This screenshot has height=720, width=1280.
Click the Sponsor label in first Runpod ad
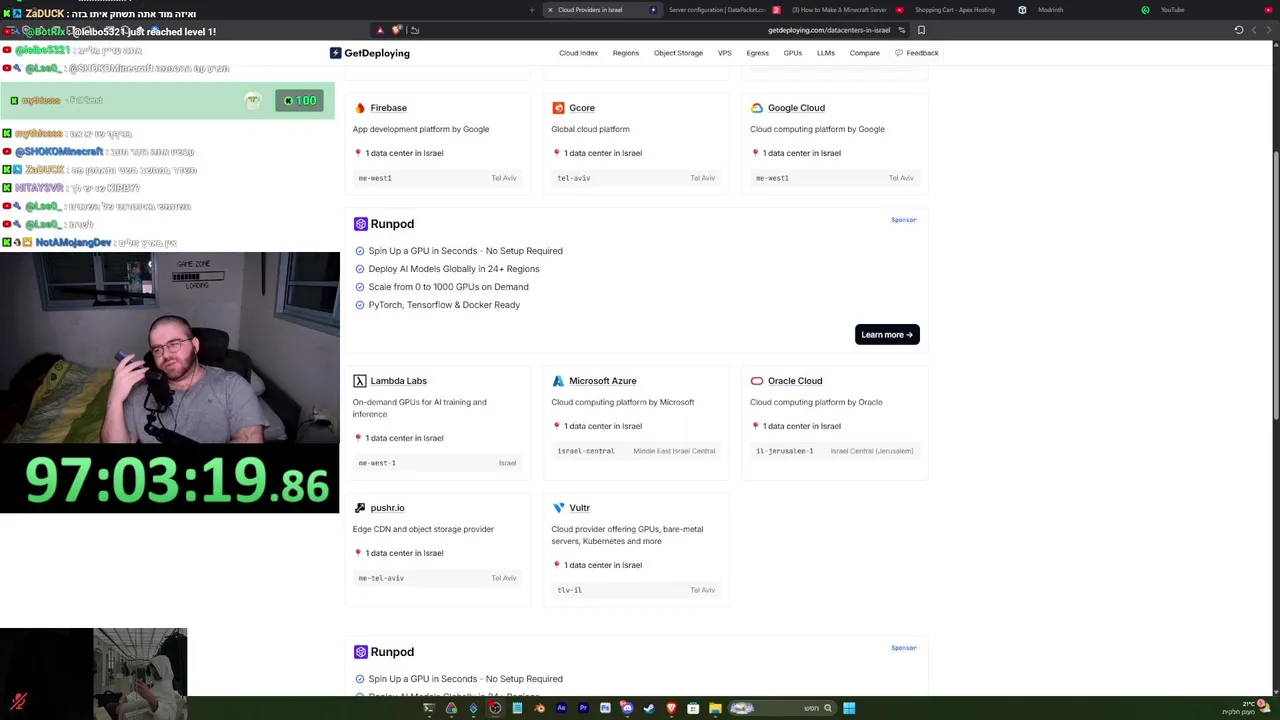pos(903,220)
